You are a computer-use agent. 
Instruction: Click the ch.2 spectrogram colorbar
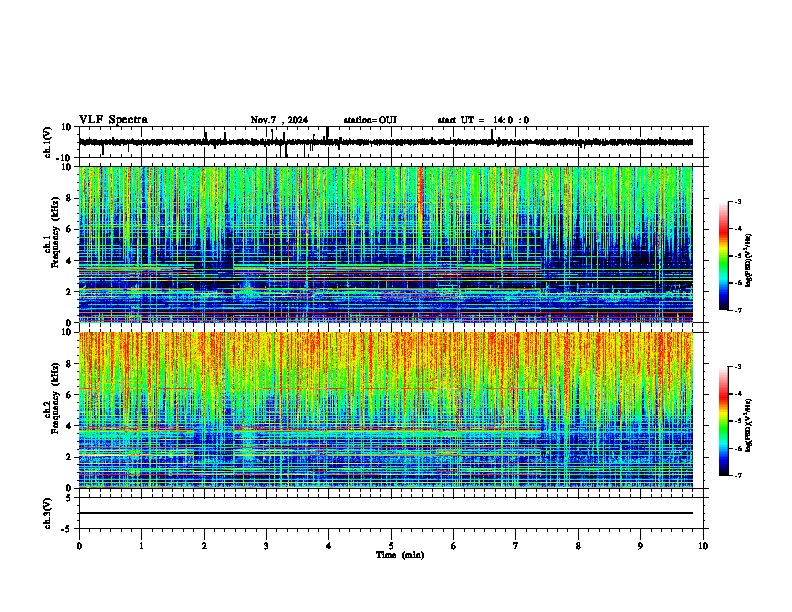(723, 421)
